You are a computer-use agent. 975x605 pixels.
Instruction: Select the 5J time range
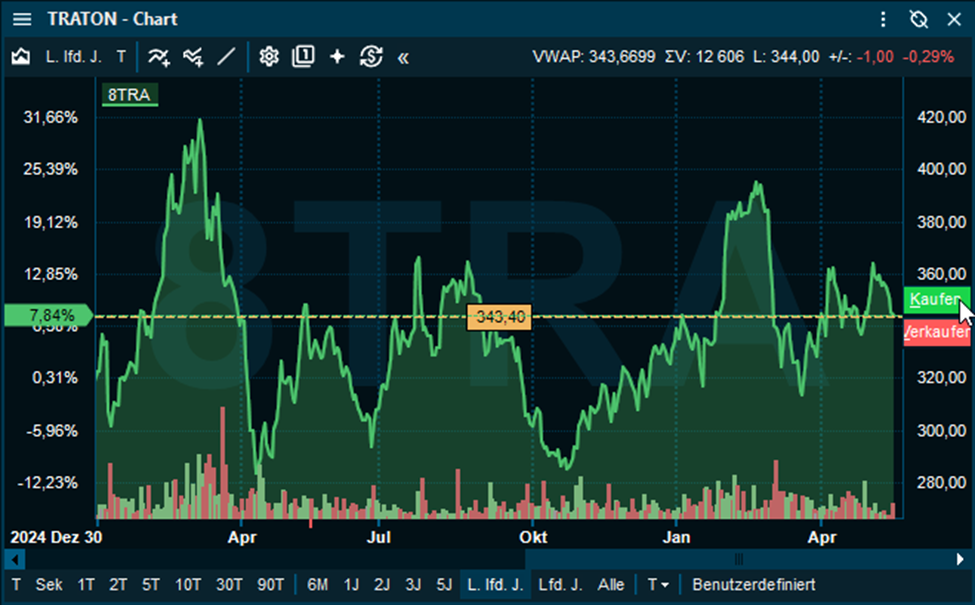click(444, 585)
